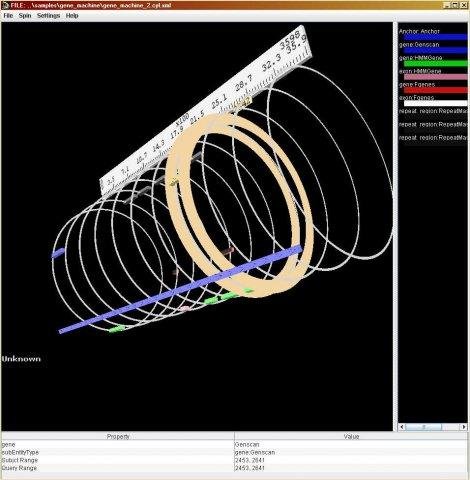Click the pink exon:HMMGene legend swatch

[435, 77]
